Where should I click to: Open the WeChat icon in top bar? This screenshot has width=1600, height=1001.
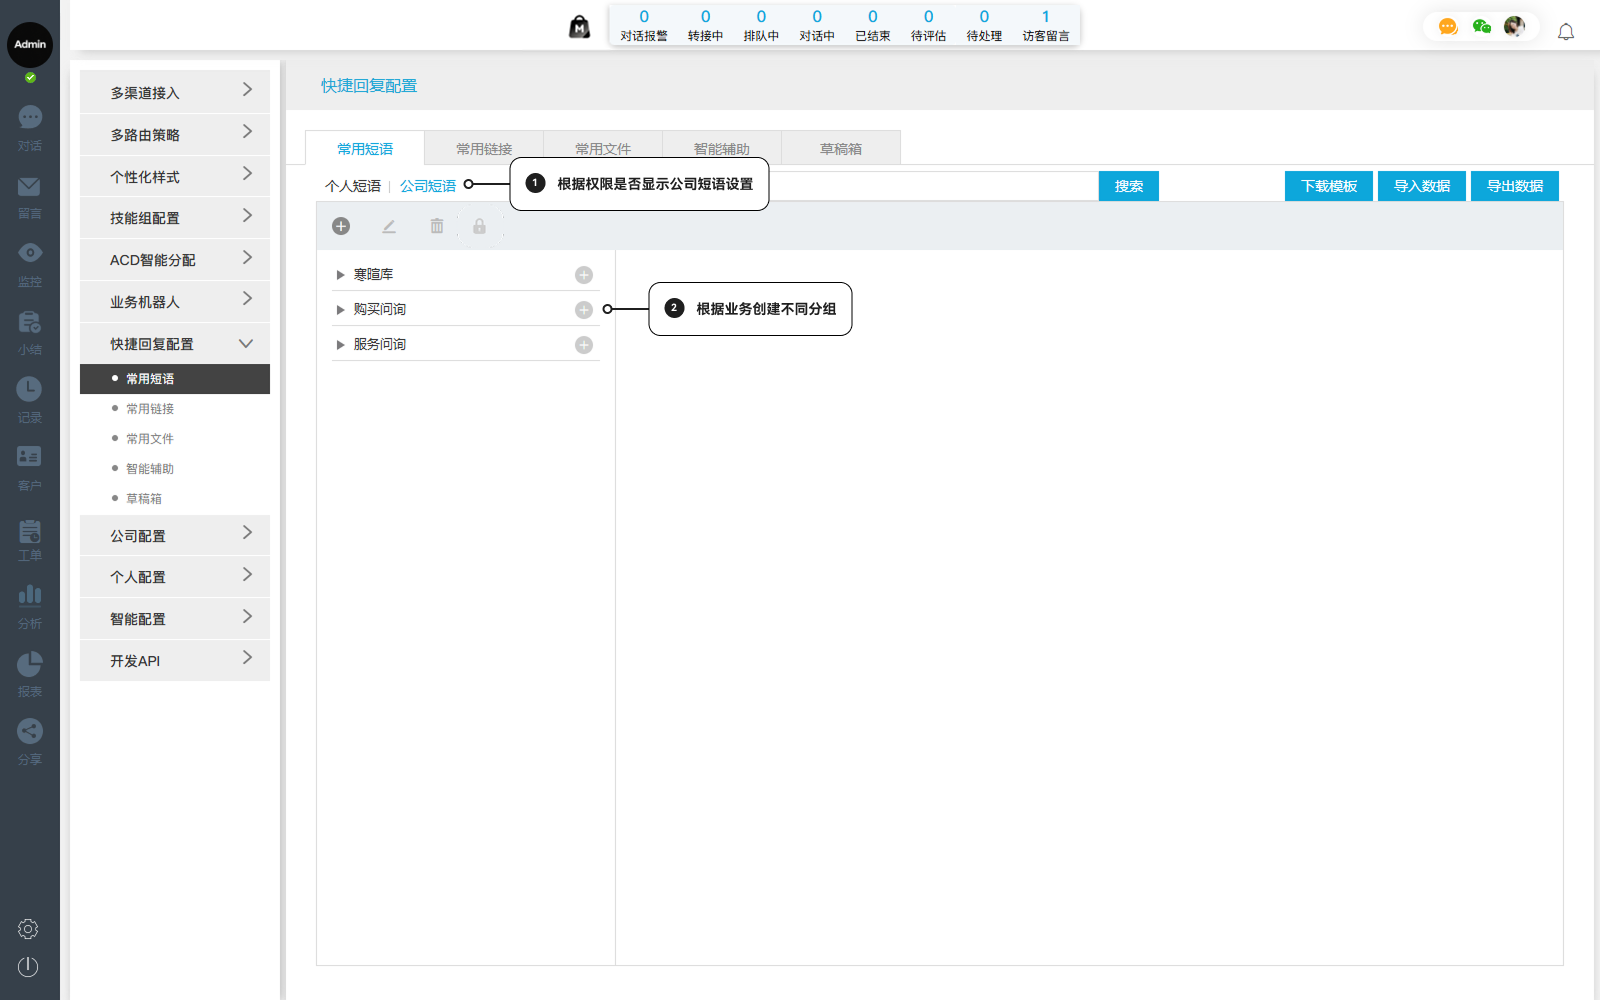tap(1481, 27)
